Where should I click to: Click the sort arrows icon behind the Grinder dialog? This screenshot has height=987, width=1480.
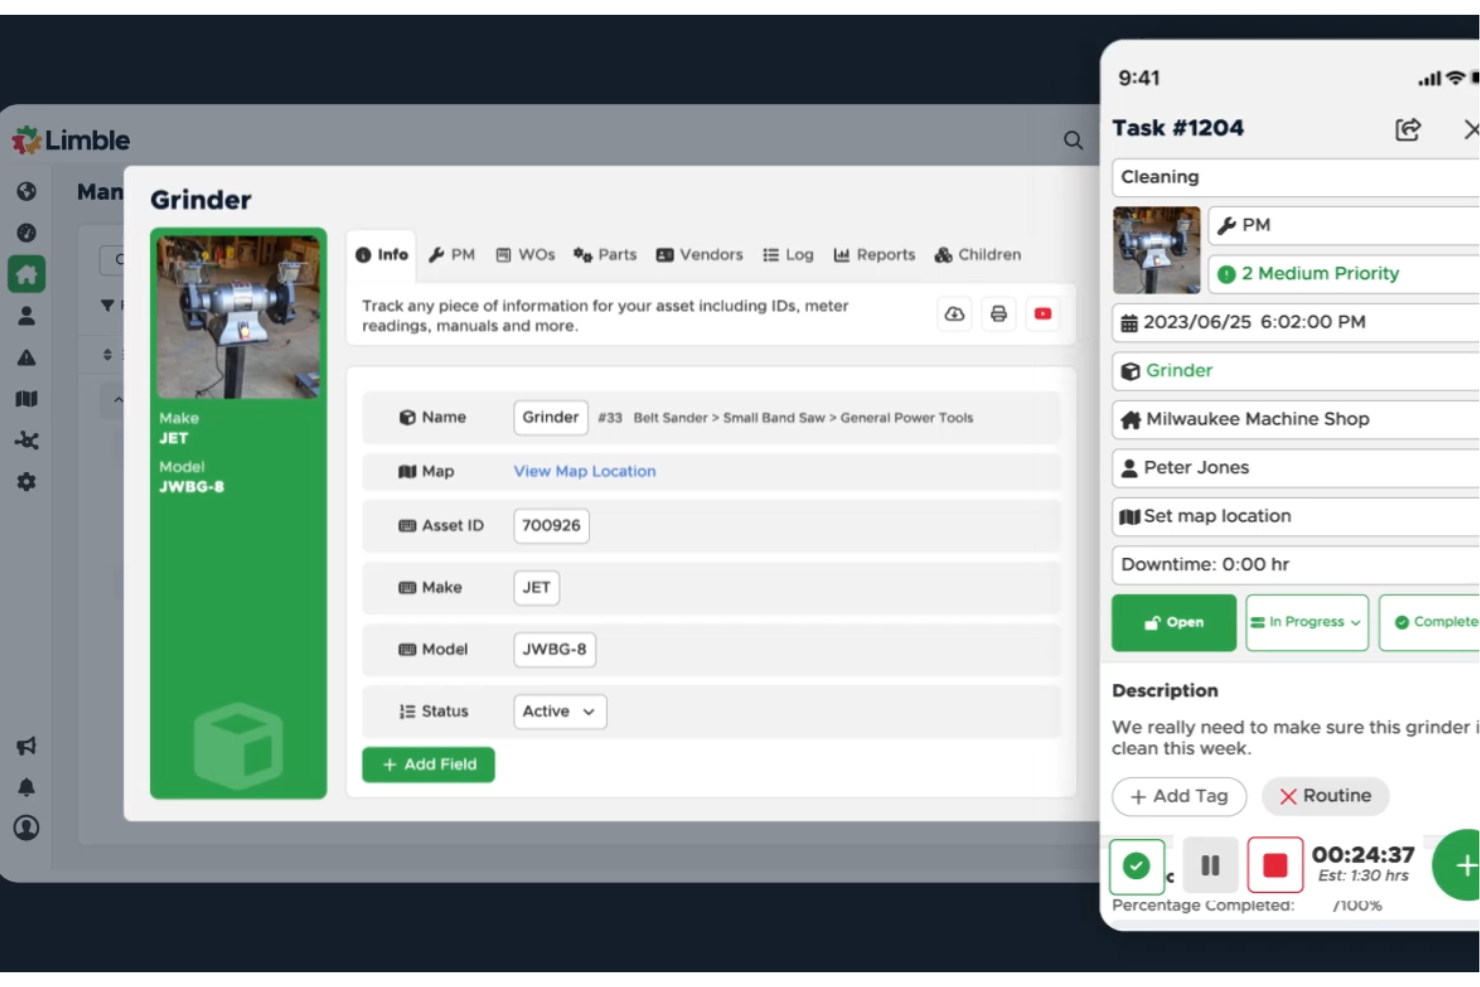point(108,354)
